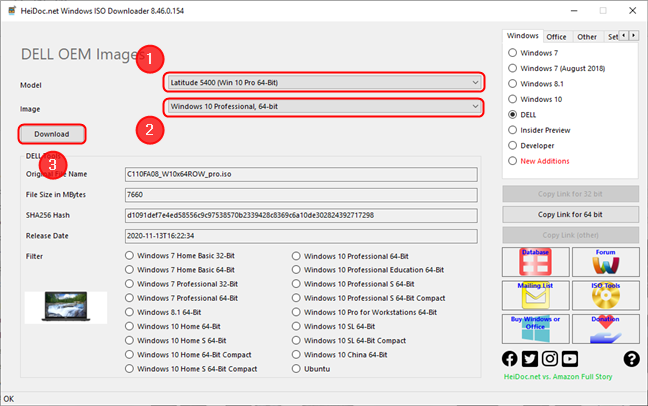Select the Windows 7 radio button
648x406 pixels.
(512, 53)
